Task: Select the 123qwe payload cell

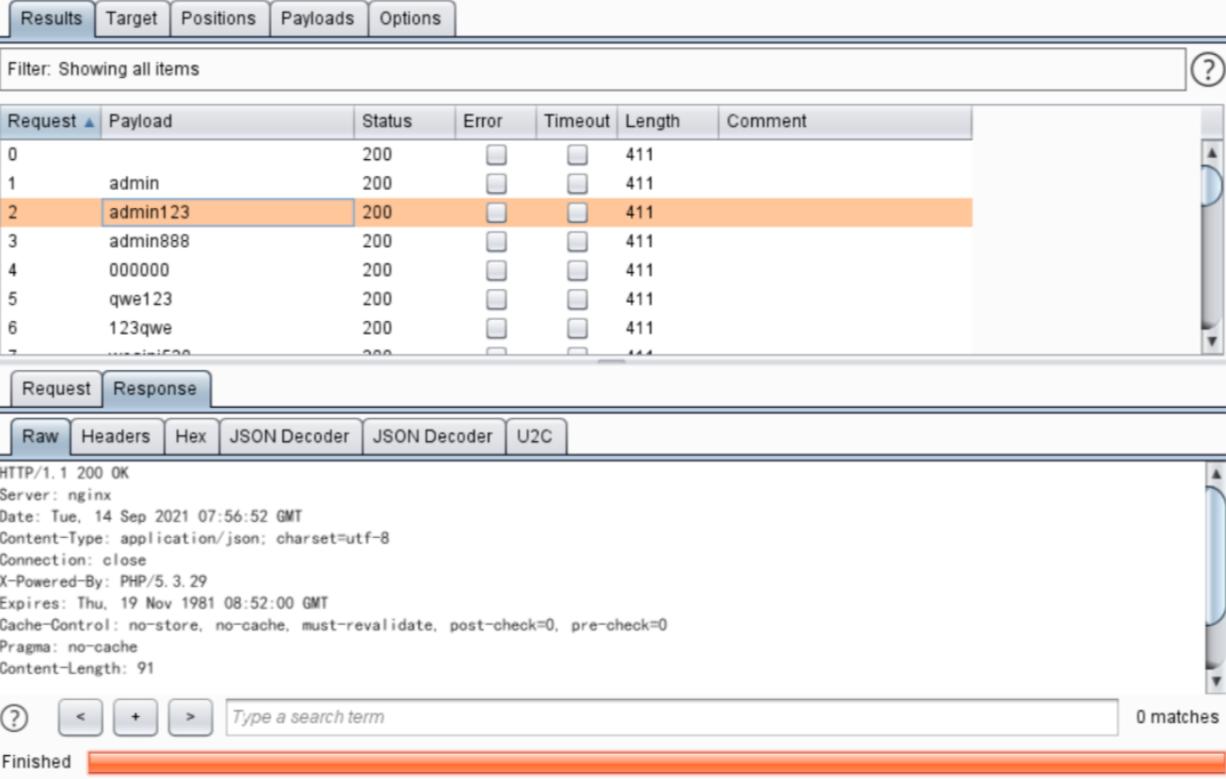Action: pyautogui.click(x=228, y=328)
